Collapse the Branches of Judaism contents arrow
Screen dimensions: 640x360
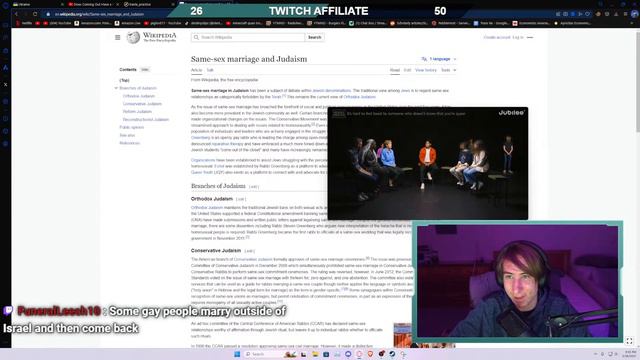(116, 88)
